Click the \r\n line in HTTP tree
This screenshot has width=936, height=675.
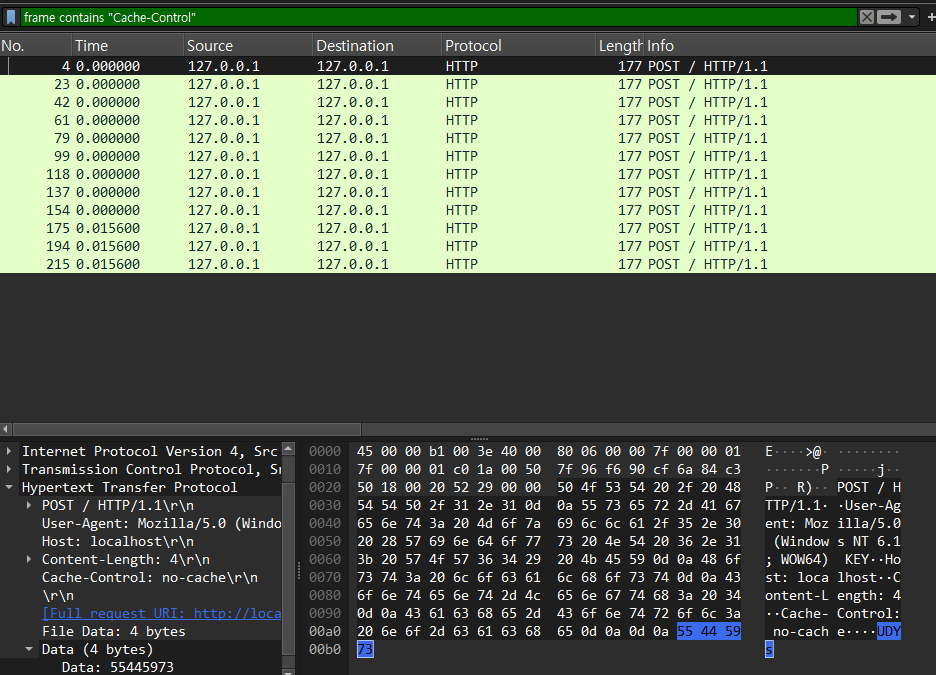(58, 595)
